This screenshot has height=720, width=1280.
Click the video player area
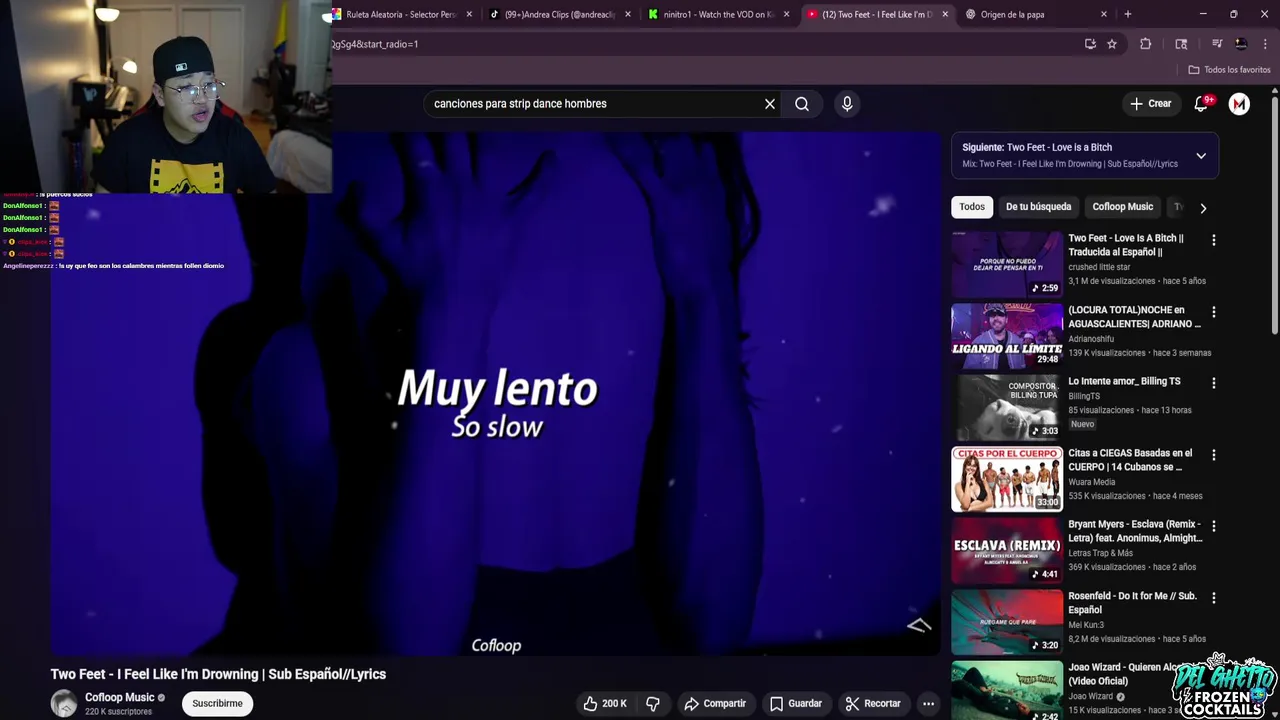pos(495,395)
